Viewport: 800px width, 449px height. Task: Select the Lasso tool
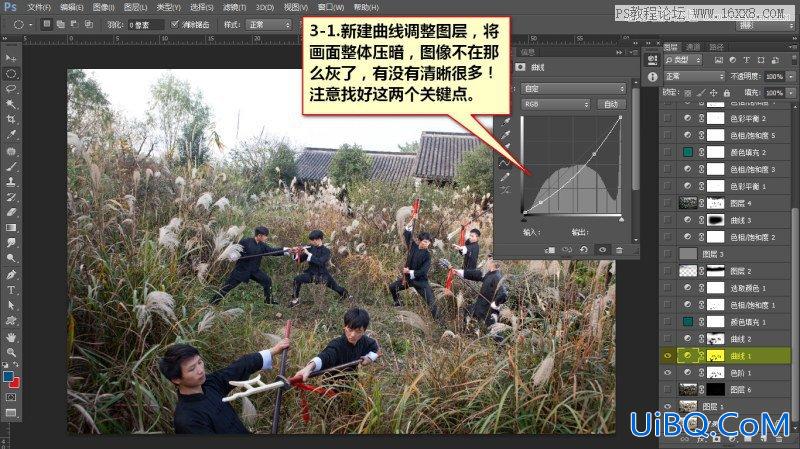(11, 89)
